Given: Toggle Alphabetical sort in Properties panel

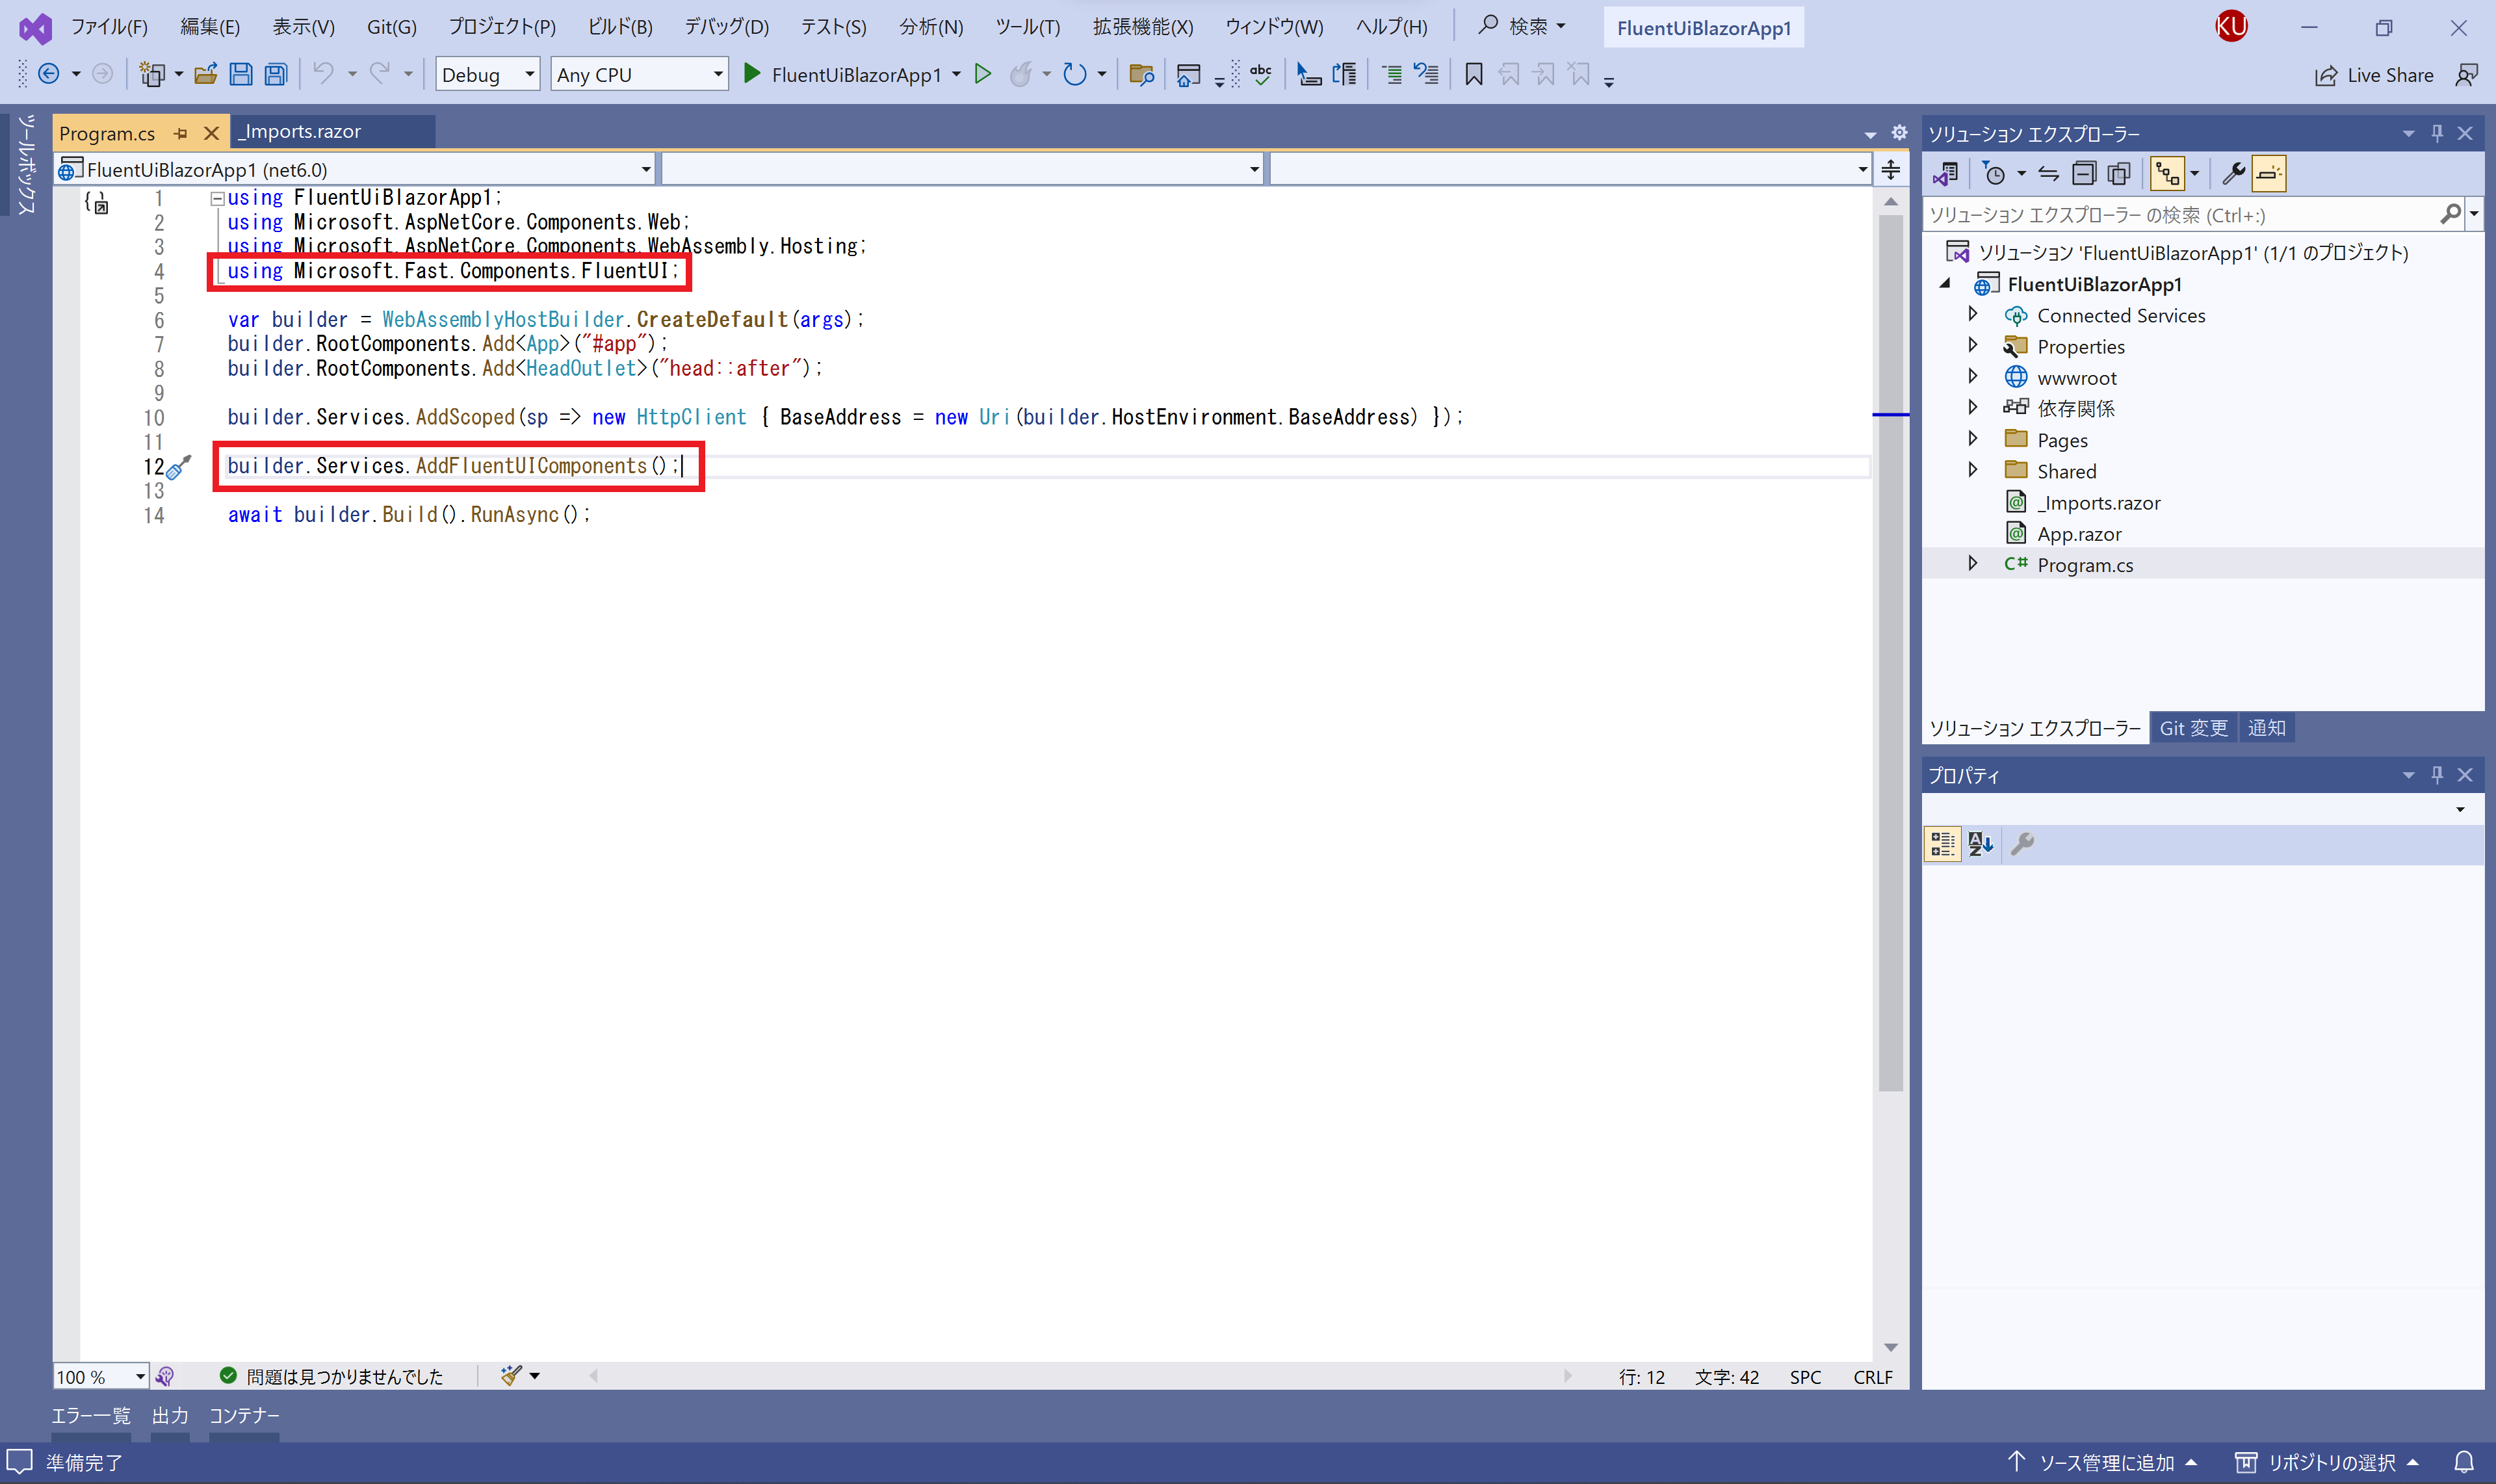Looking at the screenshot, I should point(1980,844).
